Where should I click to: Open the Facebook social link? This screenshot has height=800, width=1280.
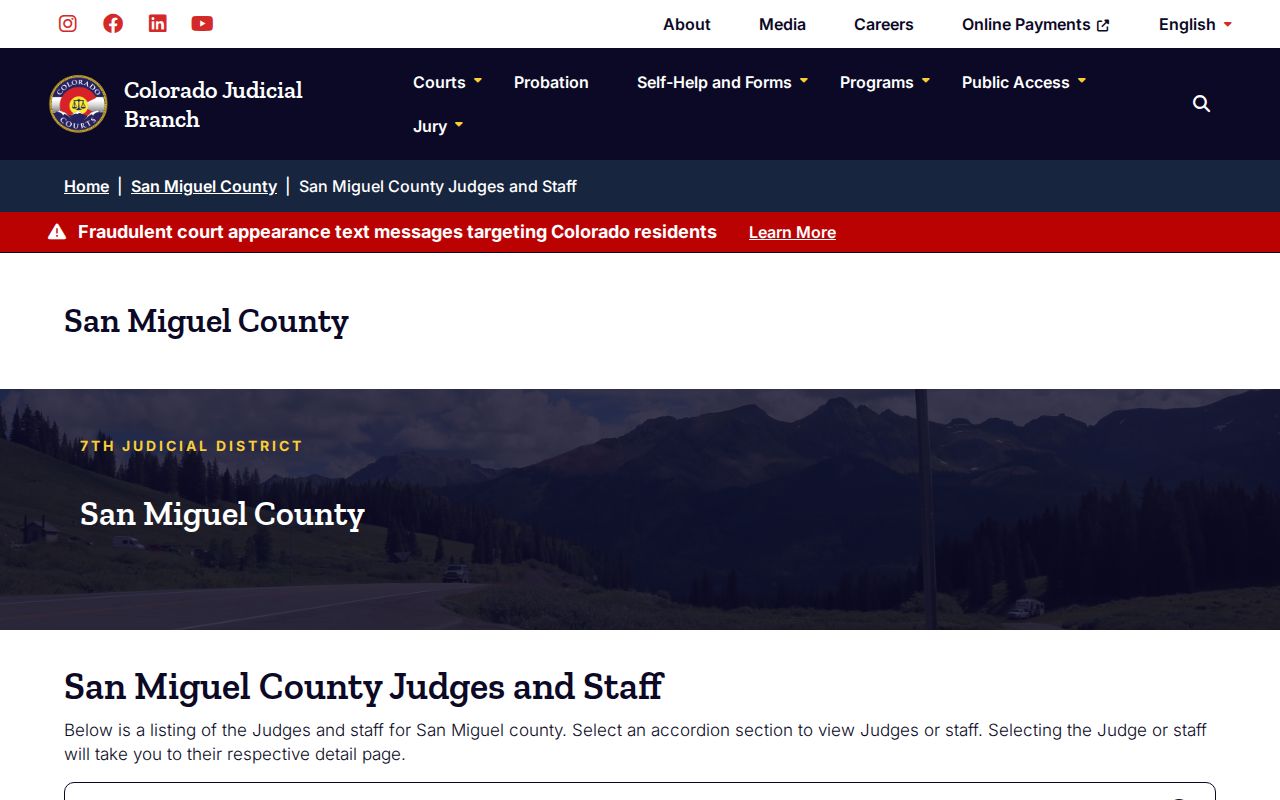pyautogui.click(x=113, y=24)
